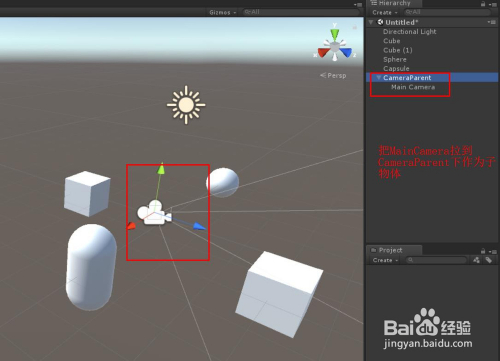Click the red X axis cone on orientation gizmo
Screen dimensions: 500x361
323,52
